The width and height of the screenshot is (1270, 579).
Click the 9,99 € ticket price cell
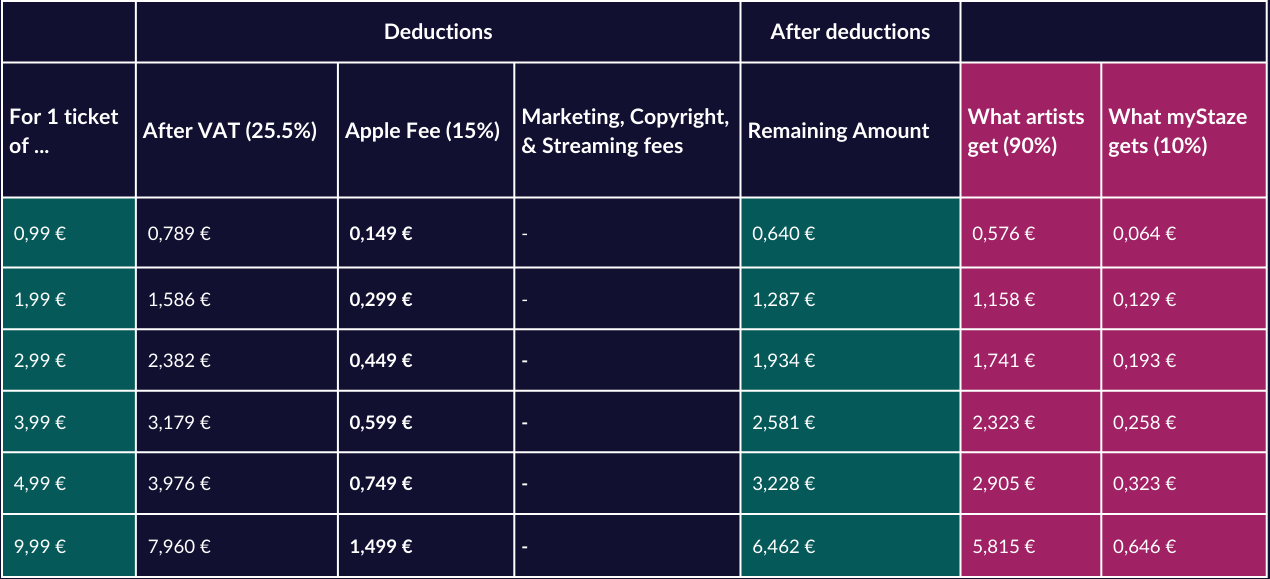point(69,546)
